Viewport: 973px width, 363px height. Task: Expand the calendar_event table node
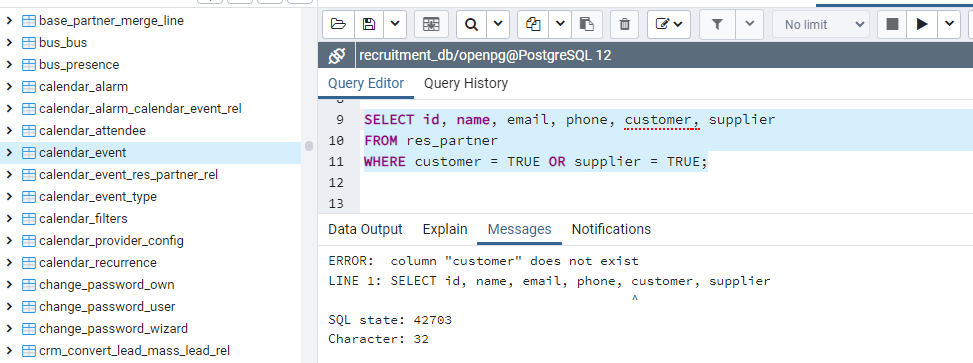(9, 153)
